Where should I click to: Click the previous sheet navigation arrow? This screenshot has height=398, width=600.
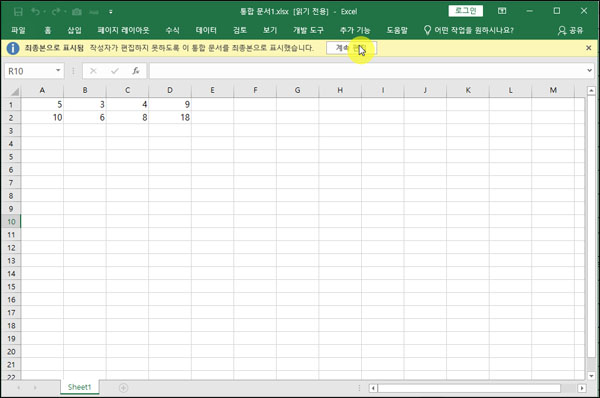18,388
